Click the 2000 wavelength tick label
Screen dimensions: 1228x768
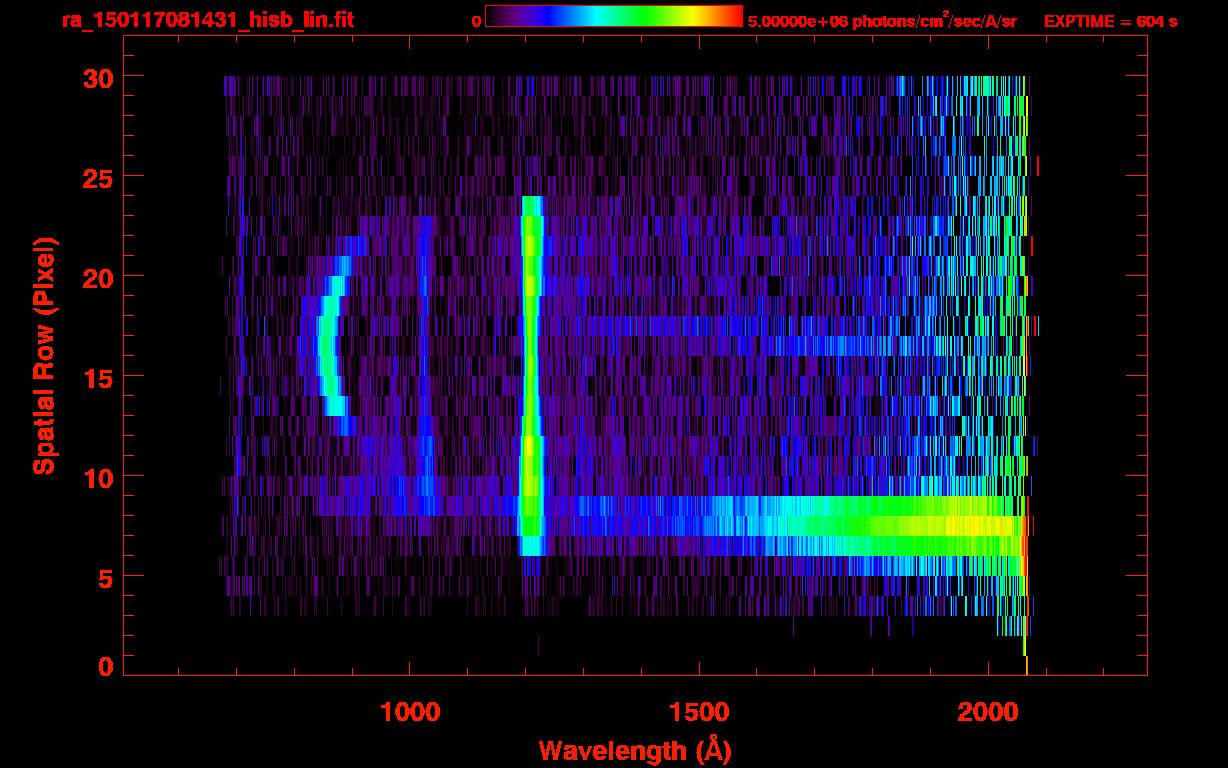(x=986, y=712)
